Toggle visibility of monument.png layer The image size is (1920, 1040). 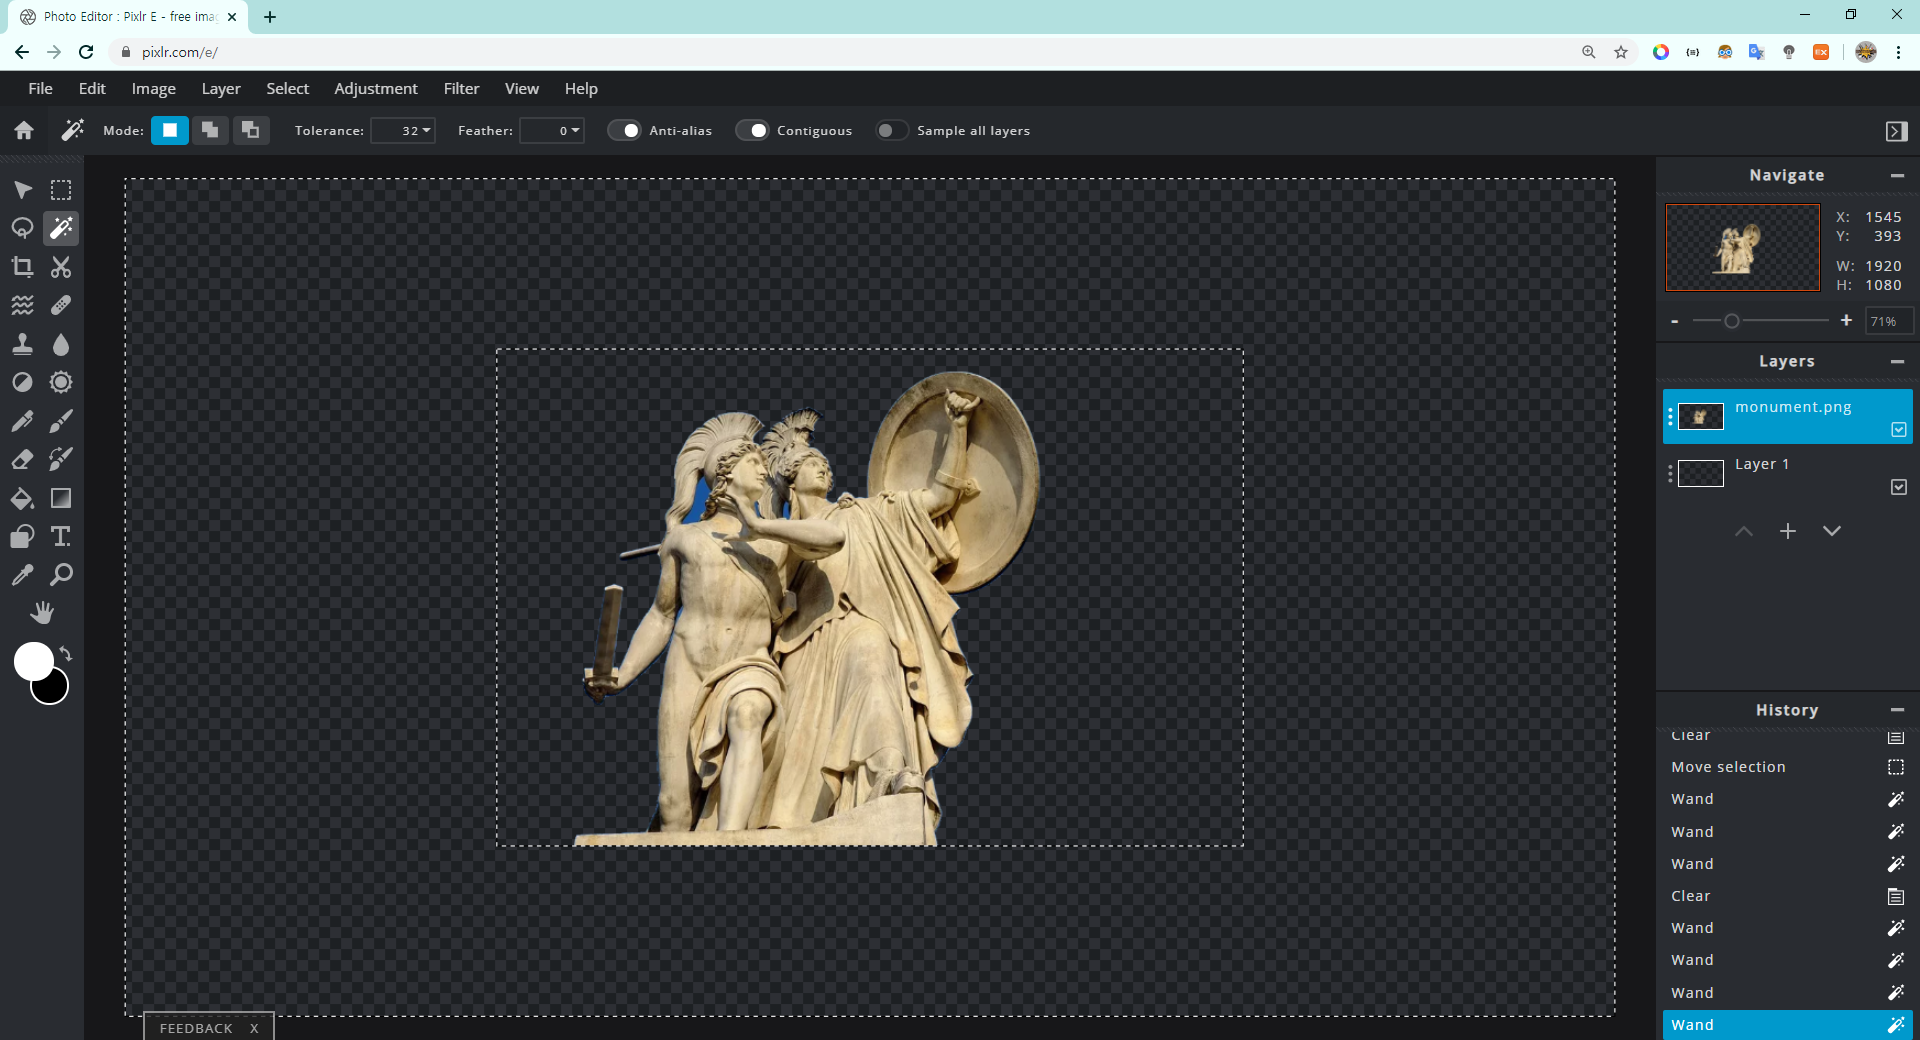pyautogui.click(x=1899, y=430)
